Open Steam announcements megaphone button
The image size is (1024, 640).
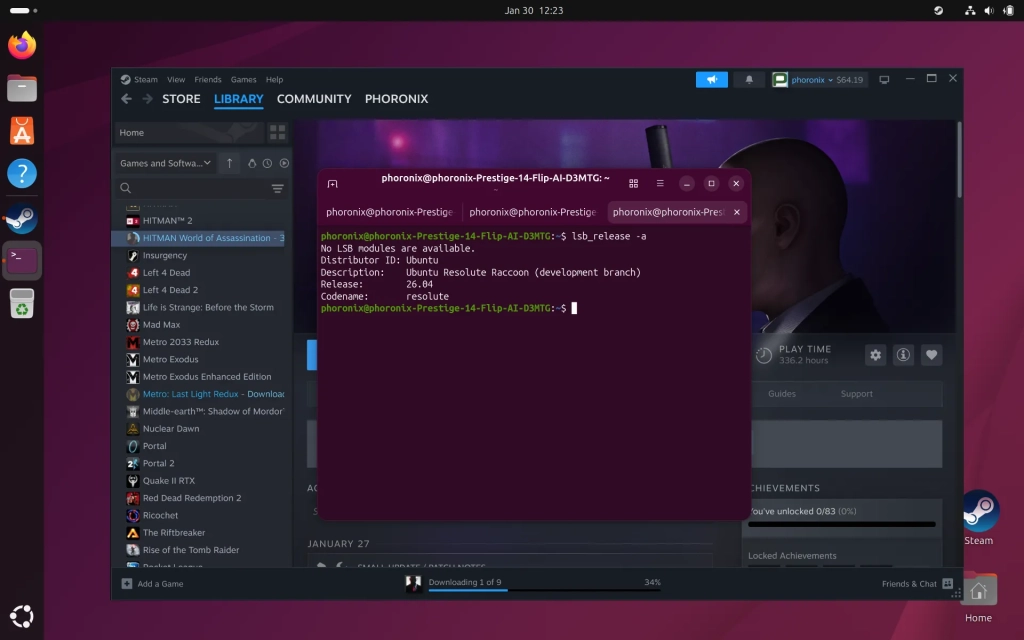click(711, 80)
